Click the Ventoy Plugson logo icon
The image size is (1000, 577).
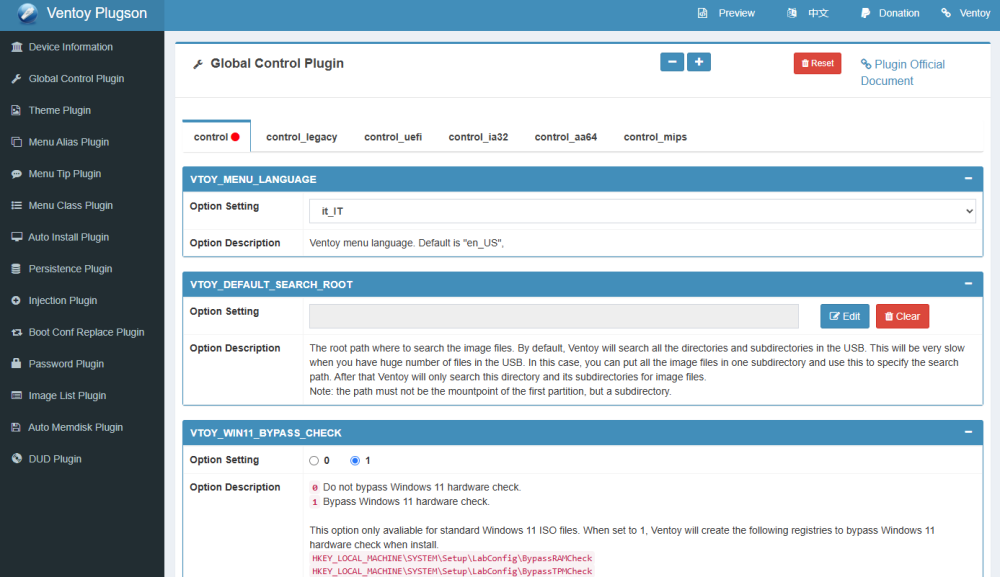(27, 13)
